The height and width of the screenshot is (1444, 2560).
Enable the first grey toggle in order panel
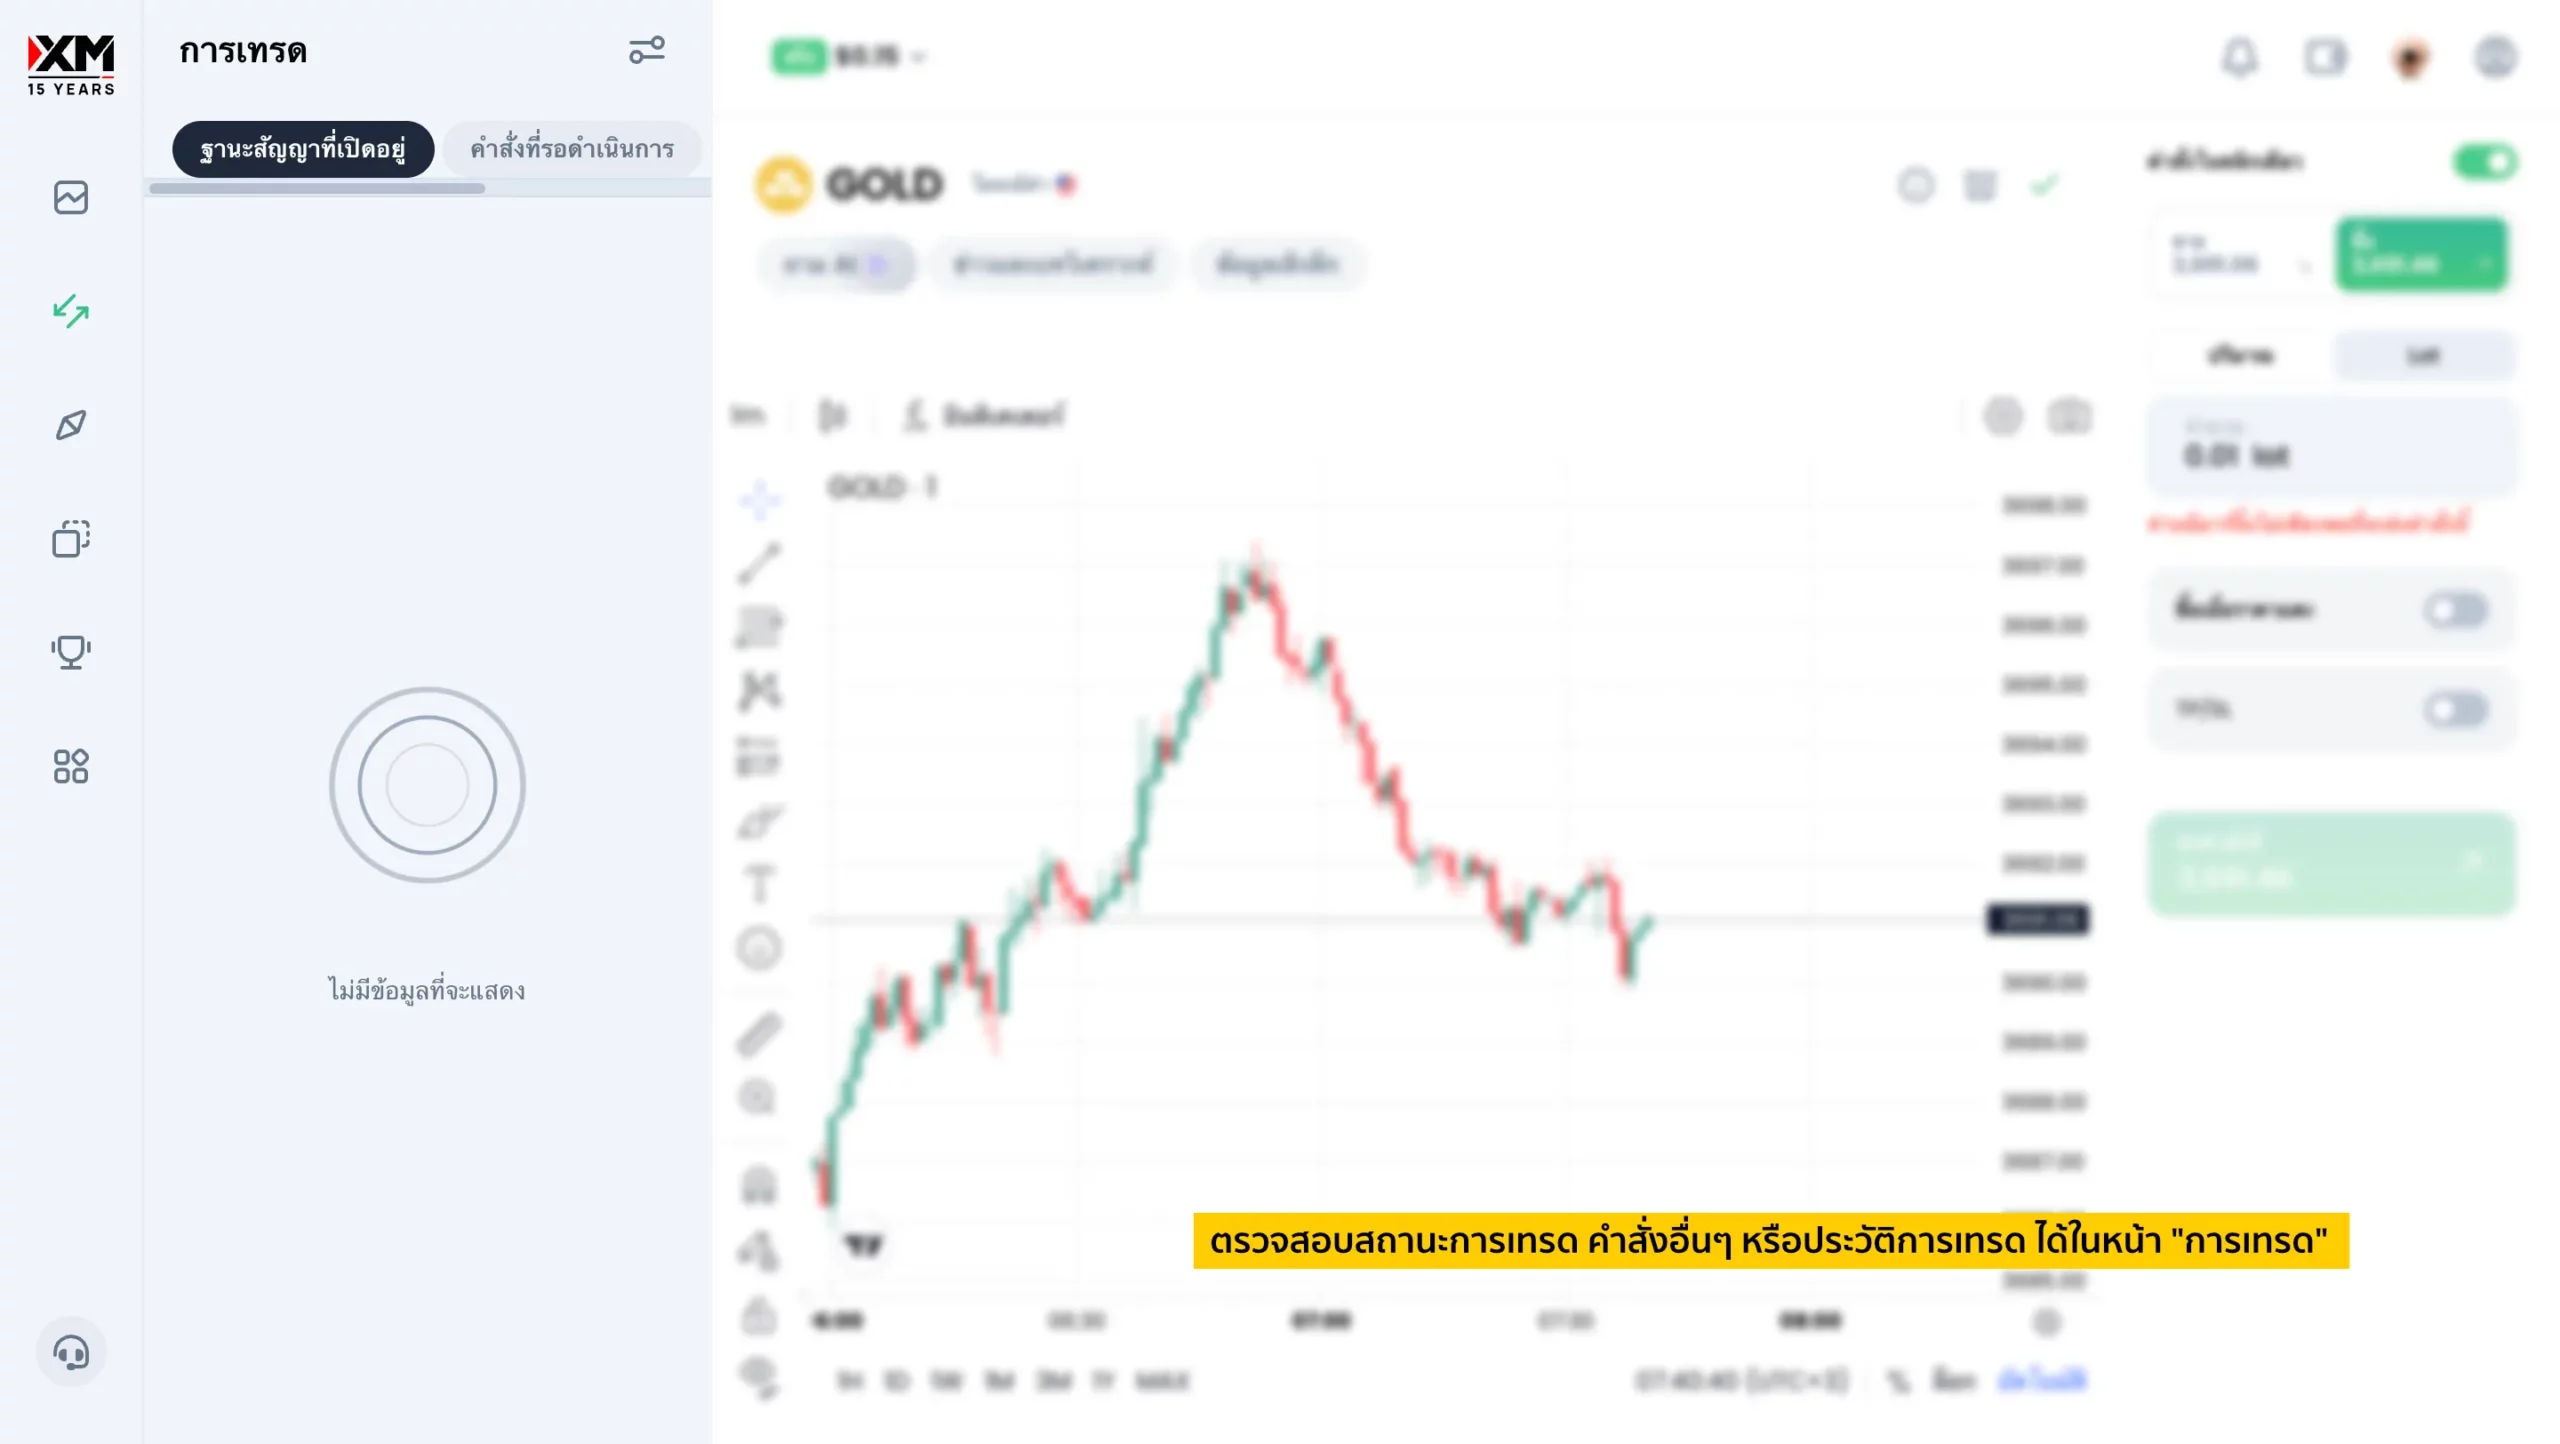(x=2456, y=610)
